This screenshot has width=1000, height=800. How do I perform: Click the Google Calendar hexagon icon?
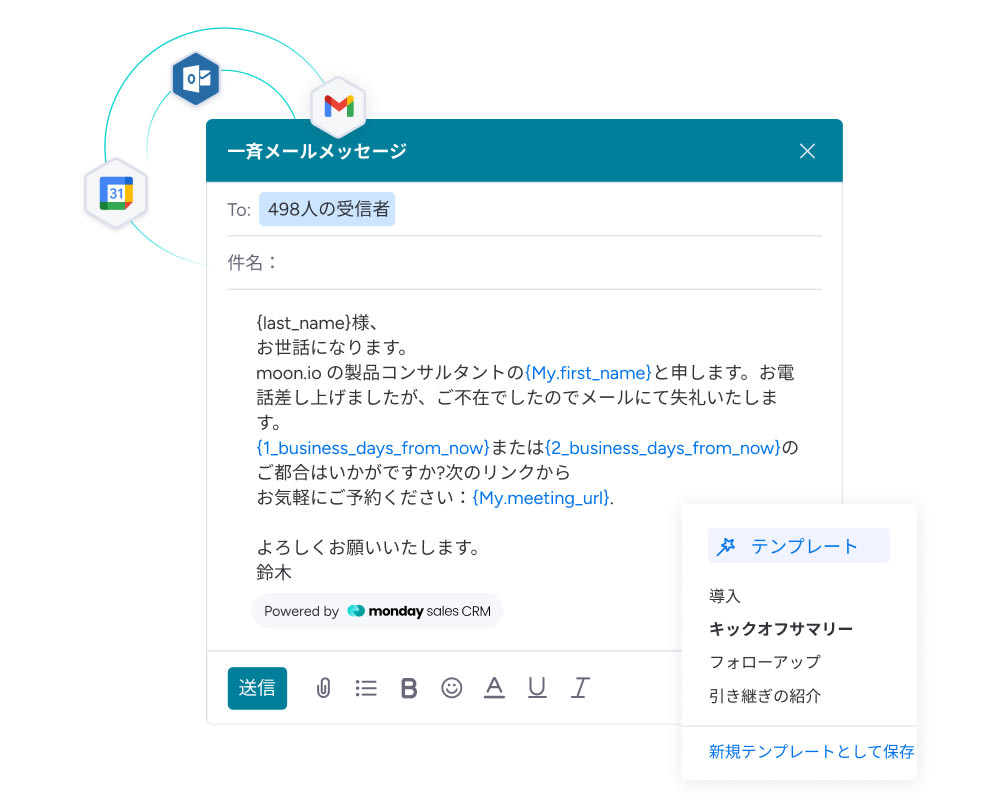[x=116, y=193]
